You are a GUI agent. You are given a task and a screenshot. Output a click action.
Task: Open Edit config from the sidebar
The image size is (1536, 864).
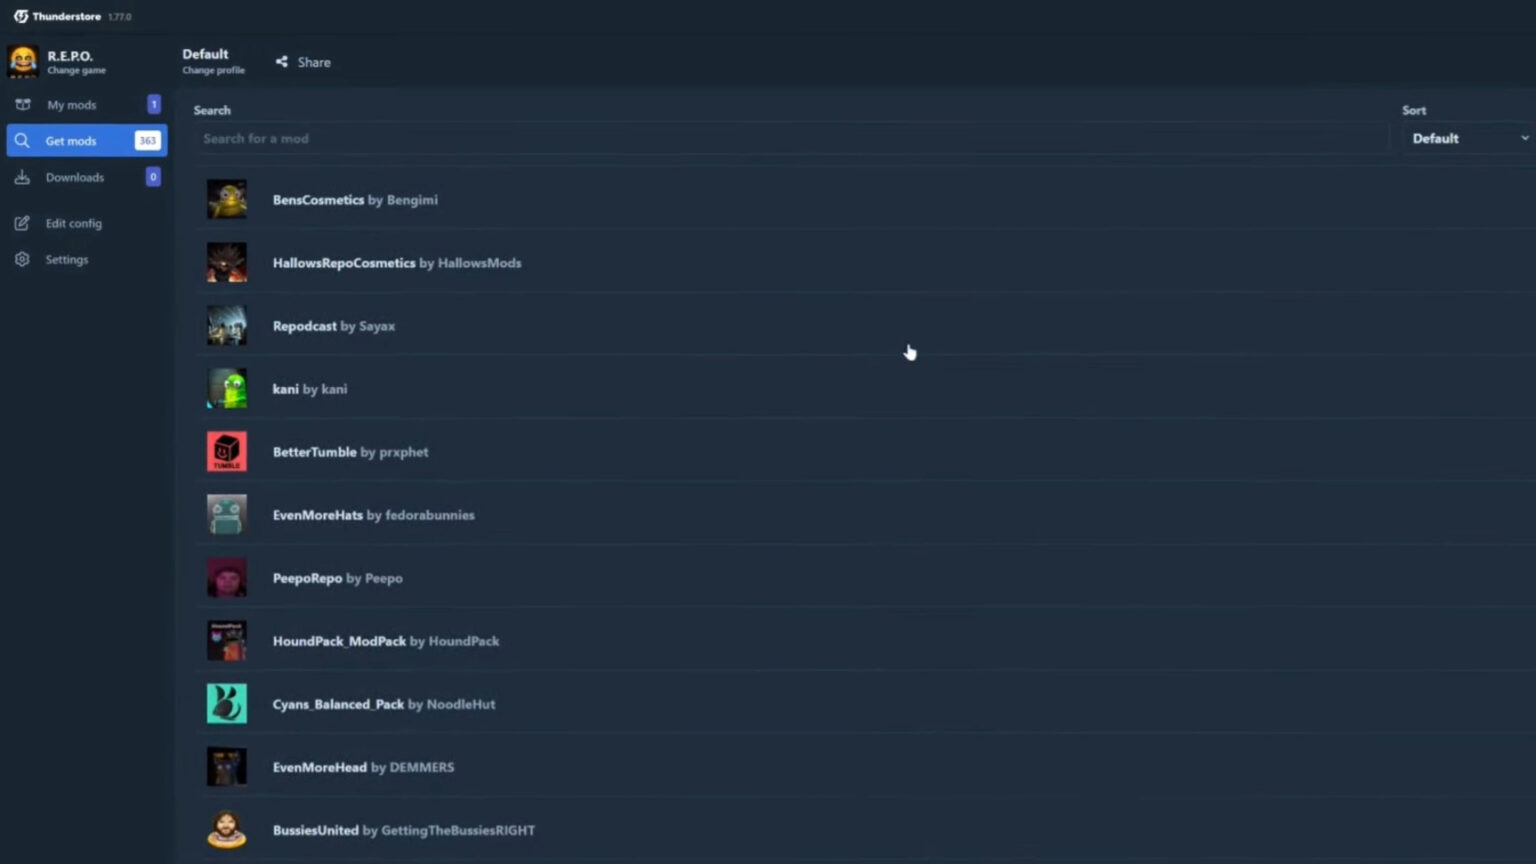click(x=73, y=224)
